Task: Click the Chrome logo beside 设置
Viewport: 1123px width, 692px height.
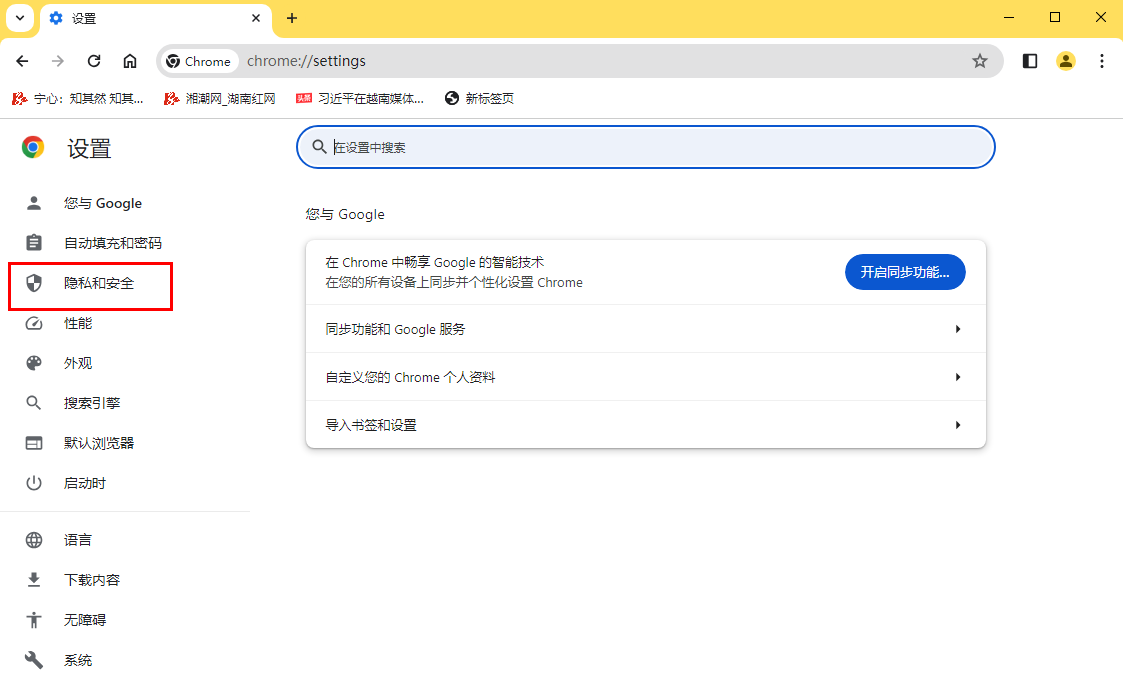Action: pyautogui.click(x=33, y=147)
